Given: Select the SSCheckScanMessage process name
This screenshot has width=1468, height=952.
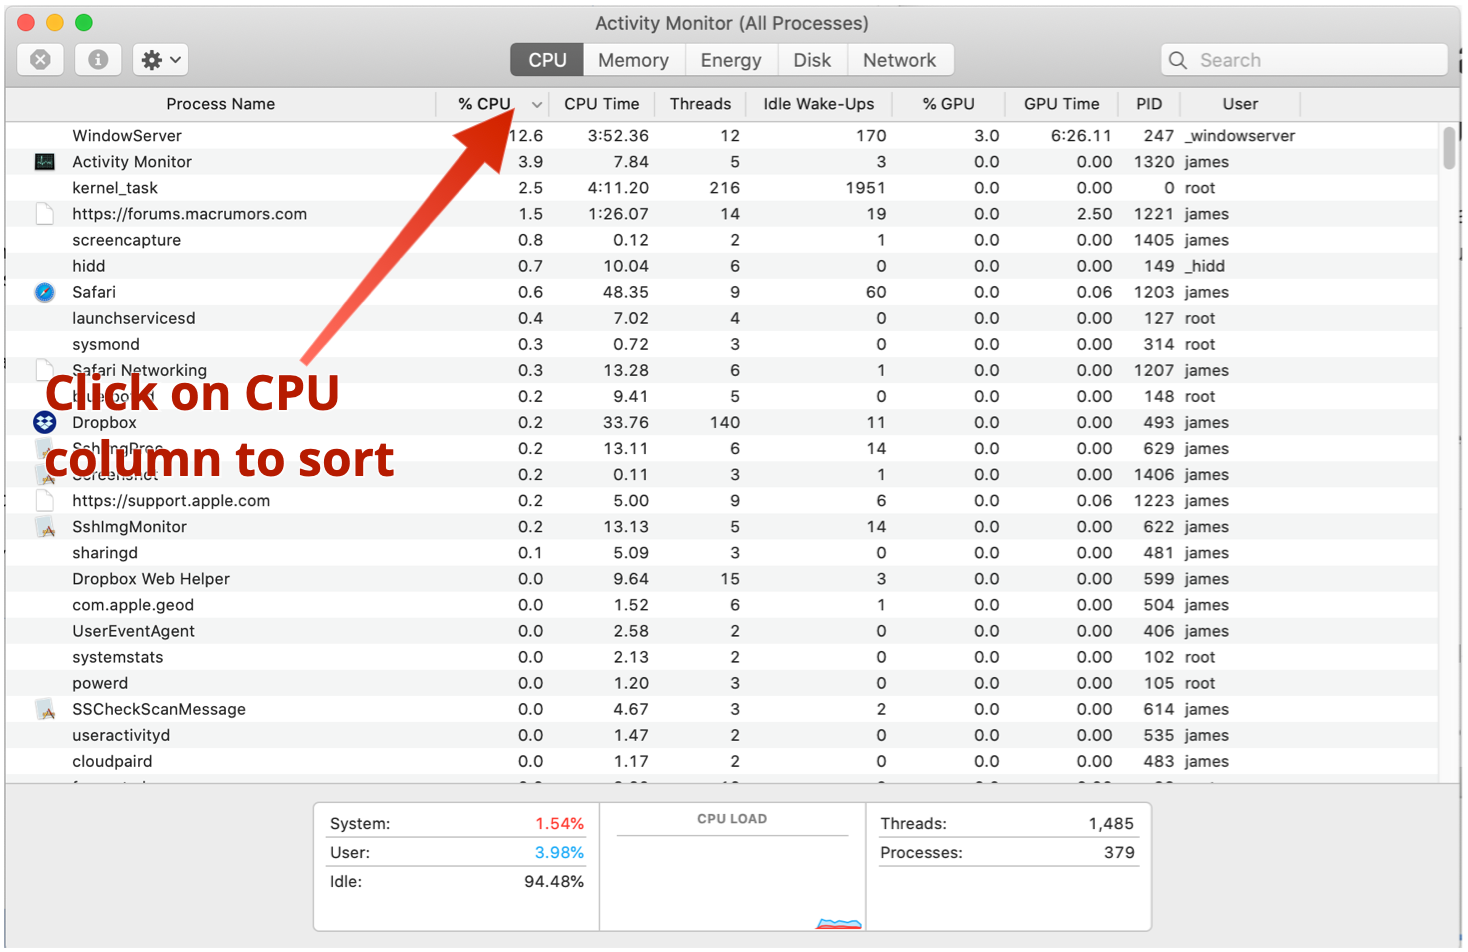Looking at the screenshot, I should coord(159,709).
